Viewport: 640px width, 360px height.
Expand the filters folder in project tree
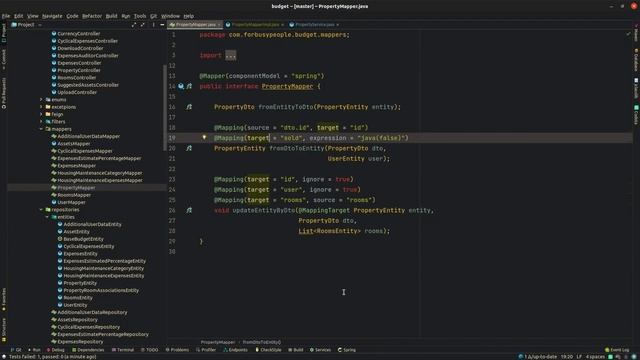coord(41,122)
